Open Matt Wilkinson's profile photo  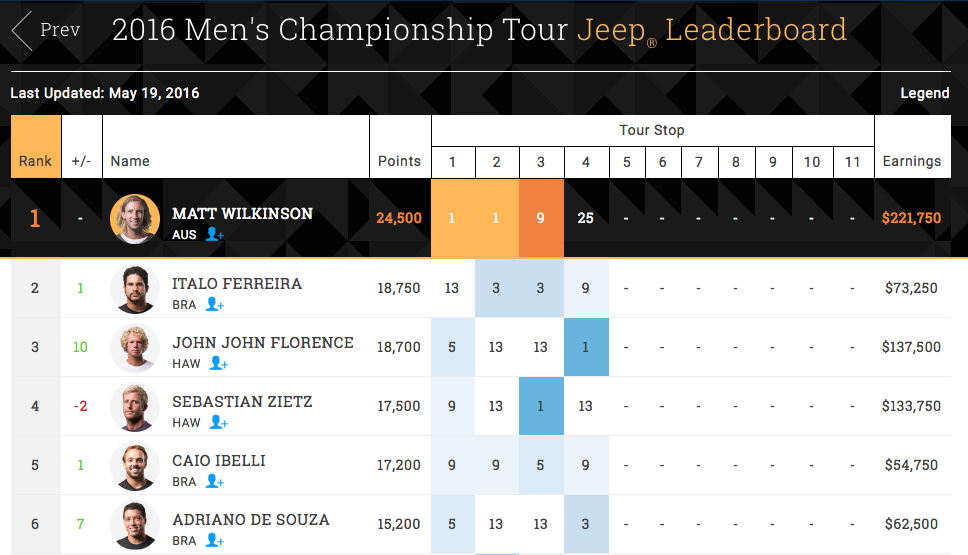coord(135,218)
